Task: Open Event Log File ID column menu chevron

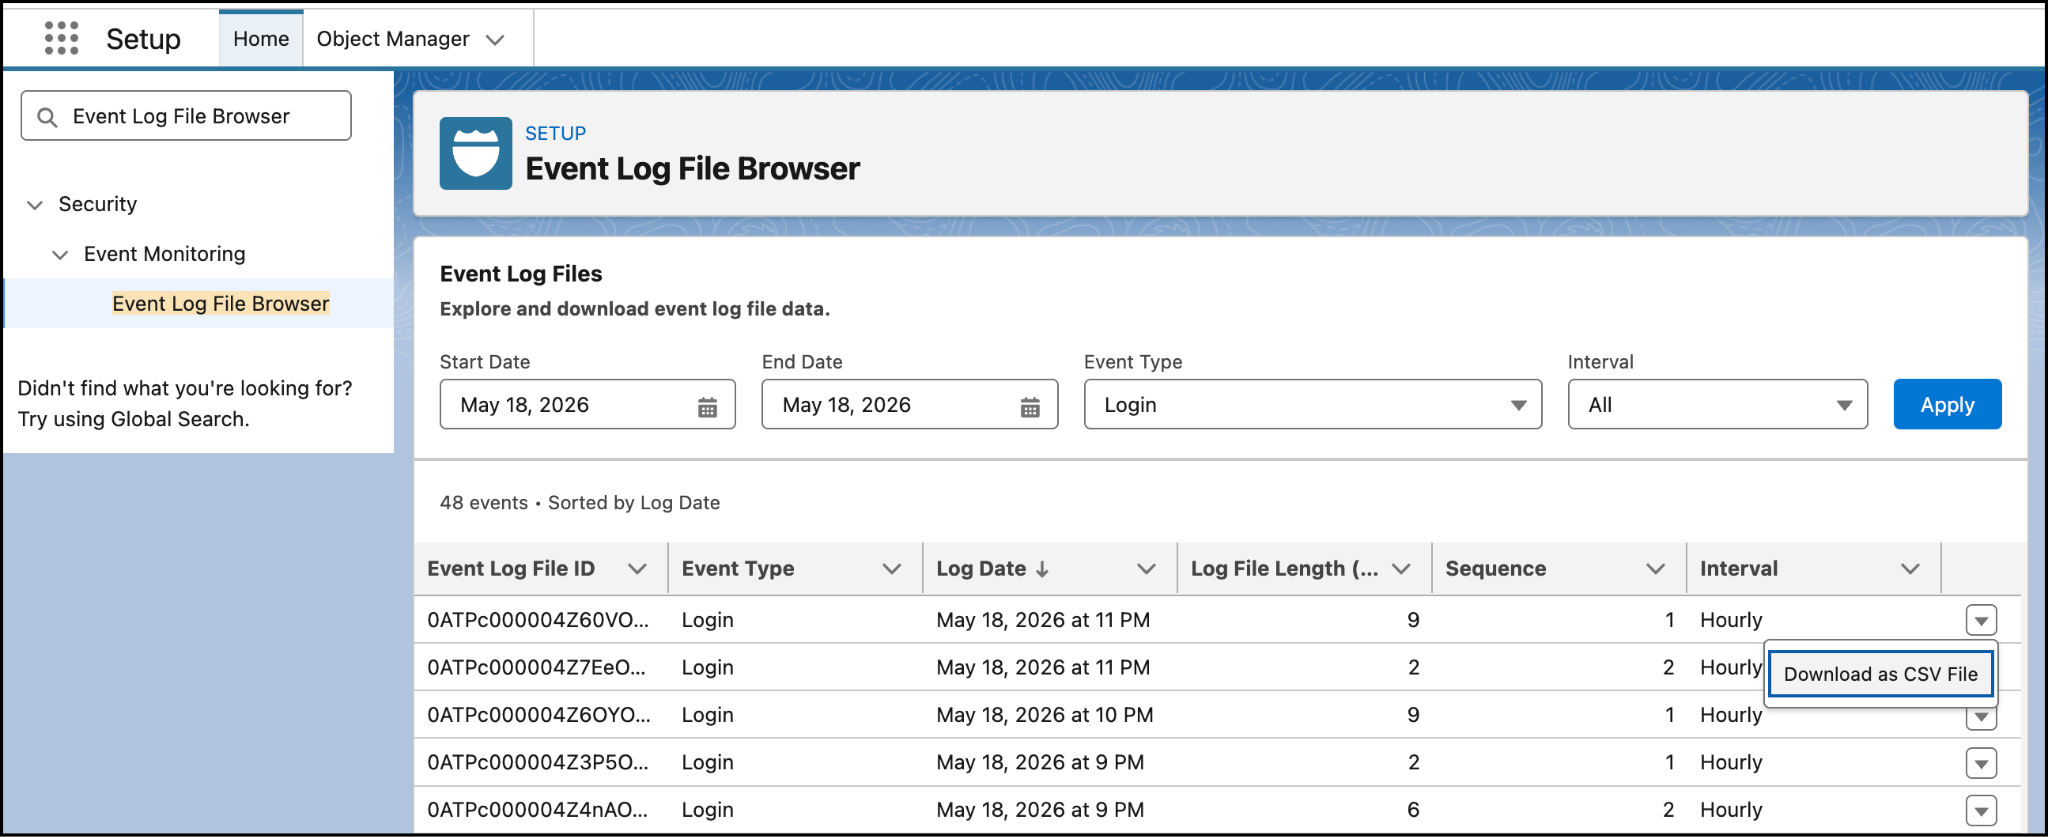Action: [x=637, y=569]
